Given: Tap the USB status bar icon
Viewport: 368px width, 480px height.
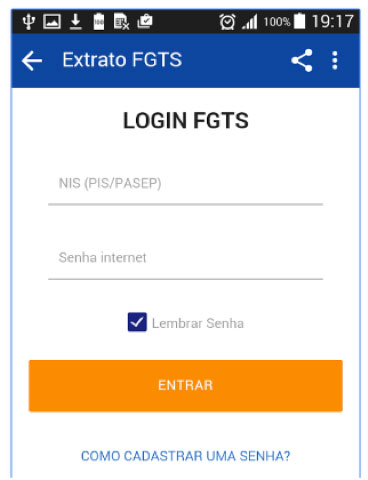Looking at the screenshot, I should [29, 22].
